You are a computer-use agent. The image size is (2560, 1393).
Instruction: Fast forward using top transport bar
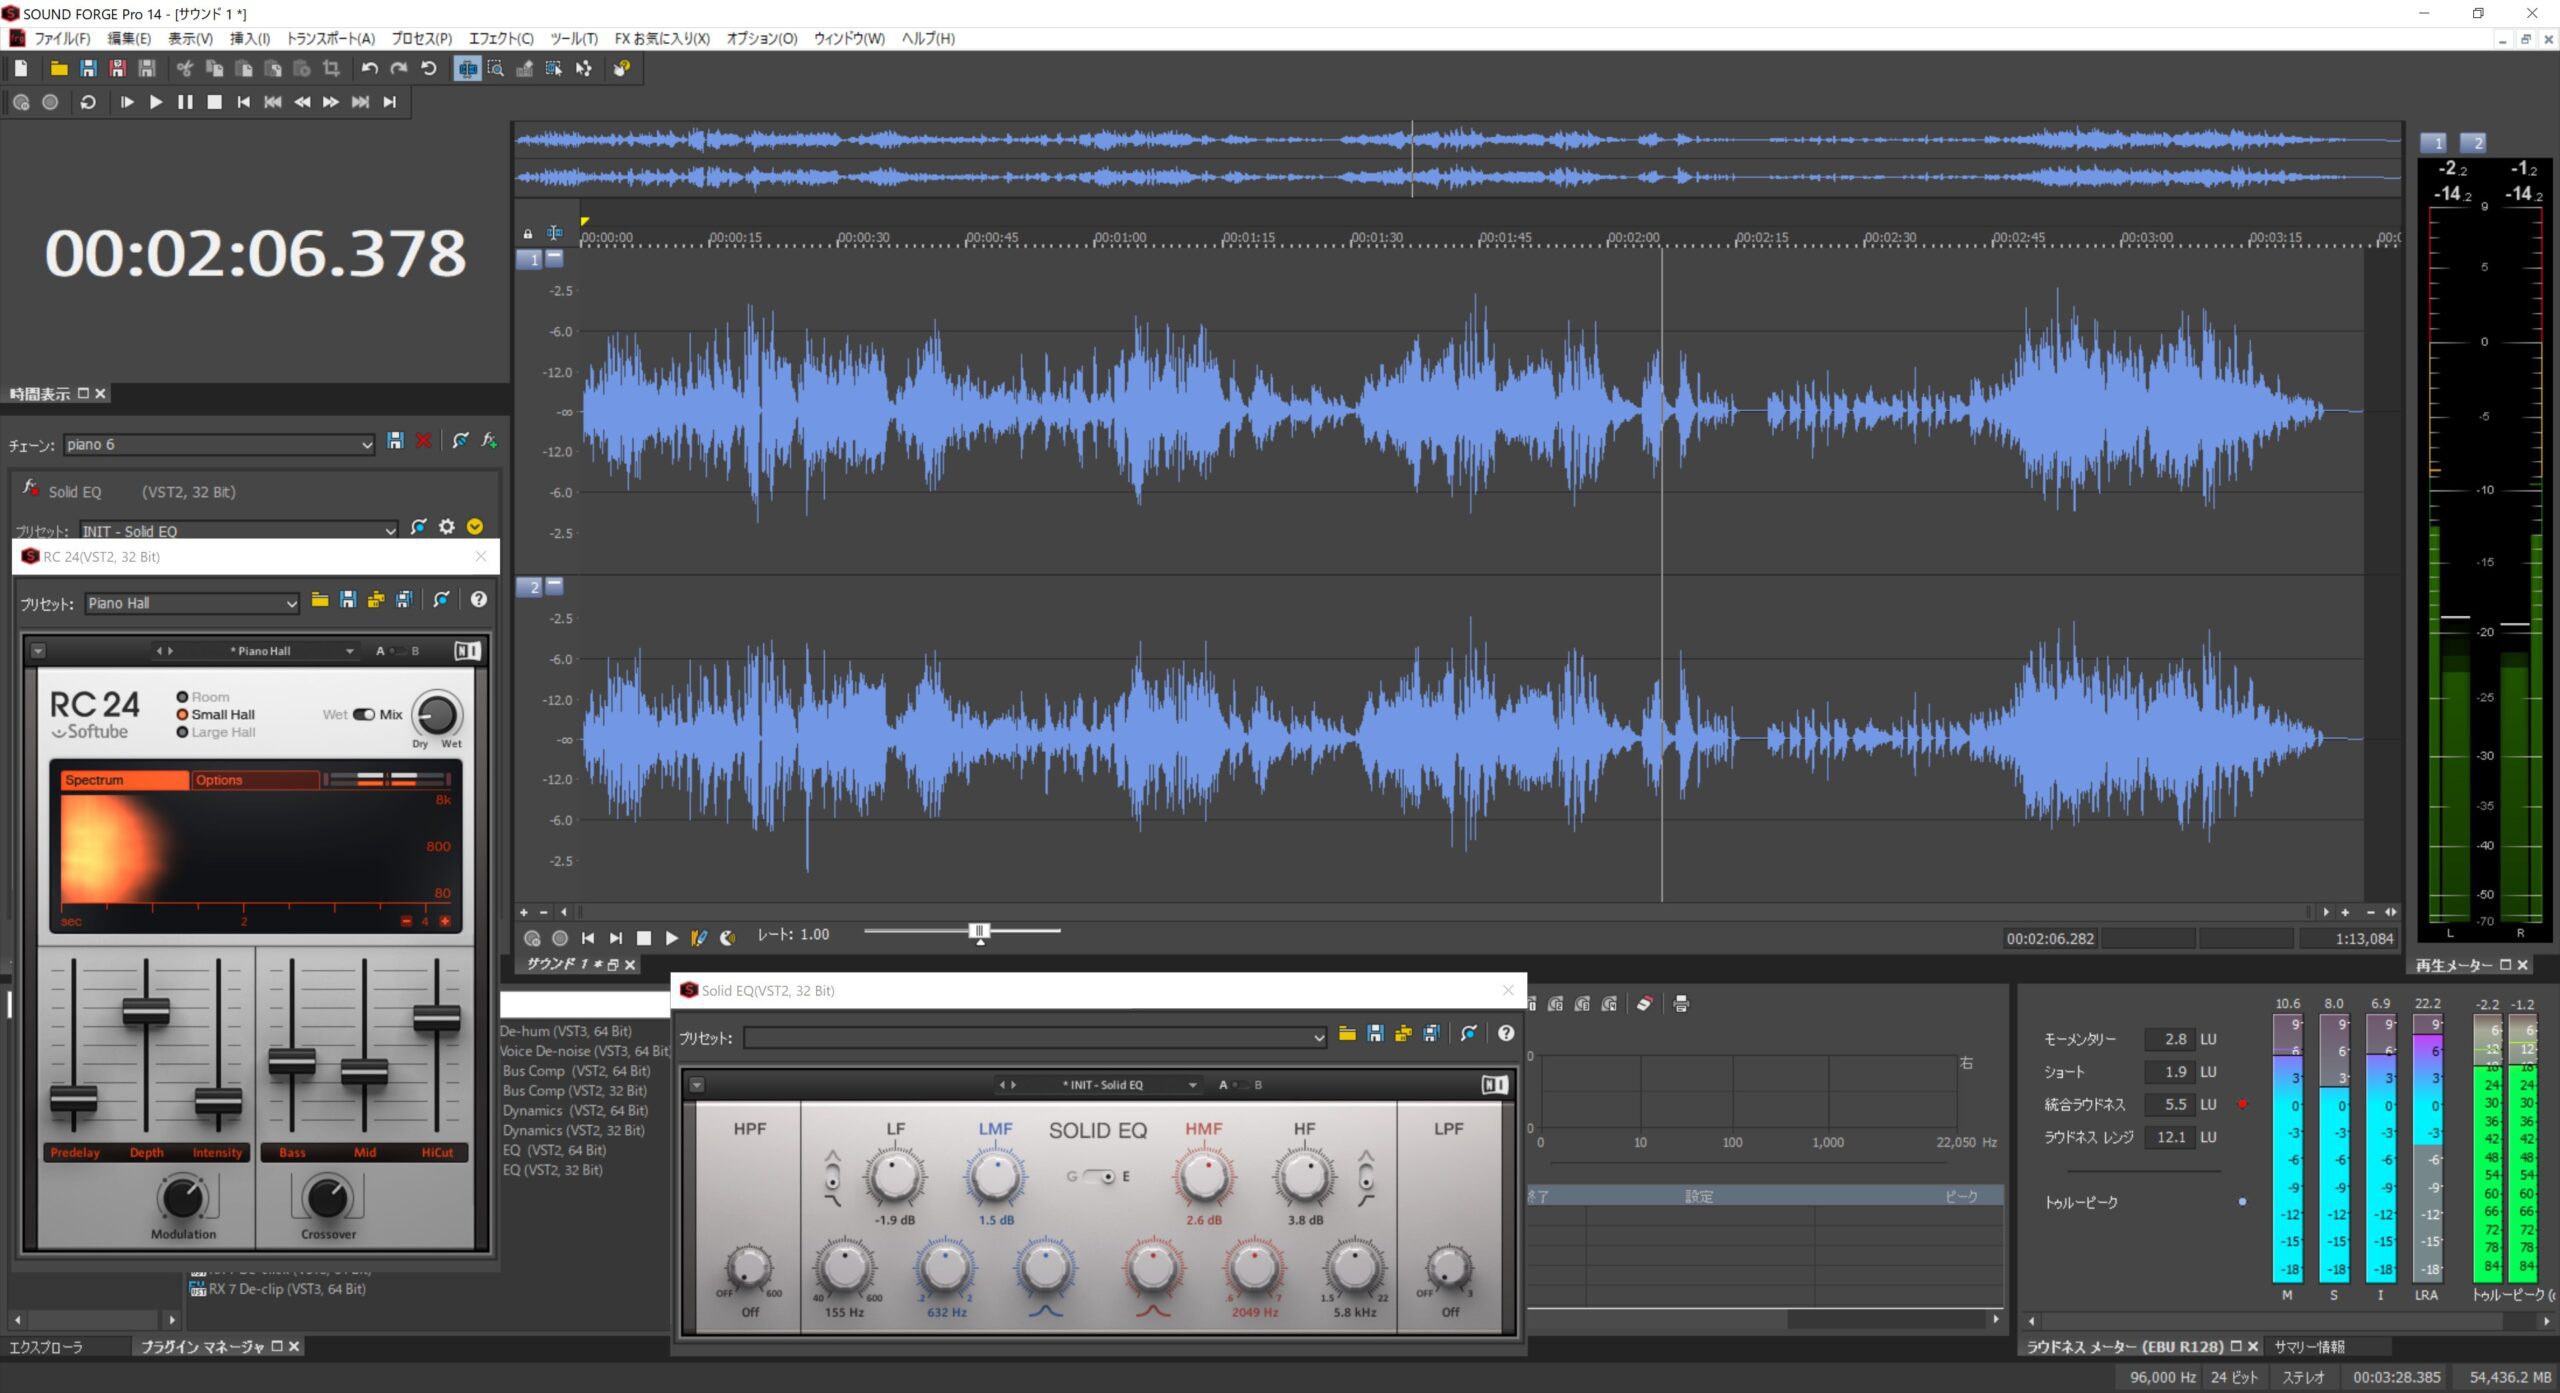point(331,102)
